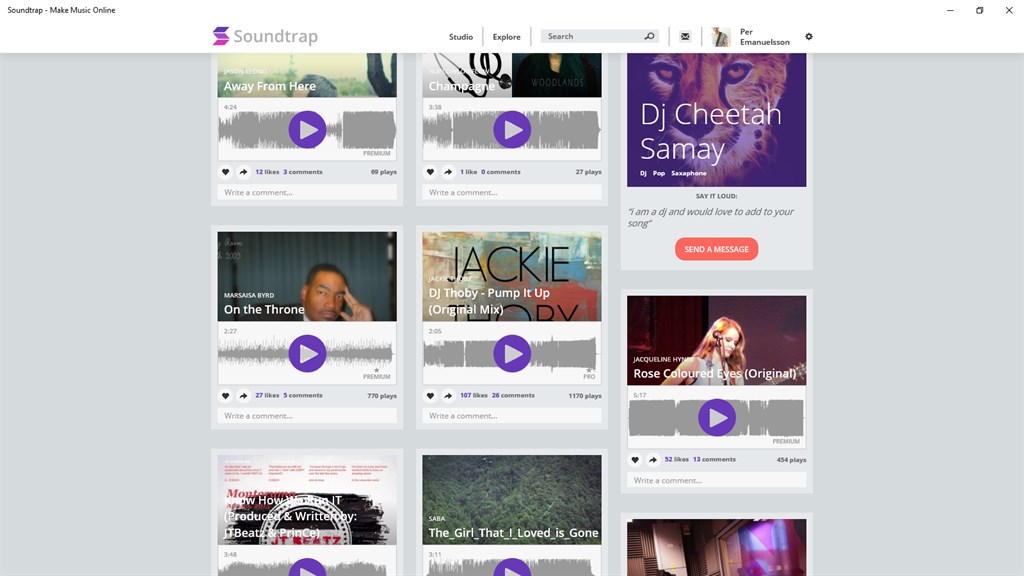
Task: Open the Dj Cheetah Samay profile card
Action: tap(716, 120)
